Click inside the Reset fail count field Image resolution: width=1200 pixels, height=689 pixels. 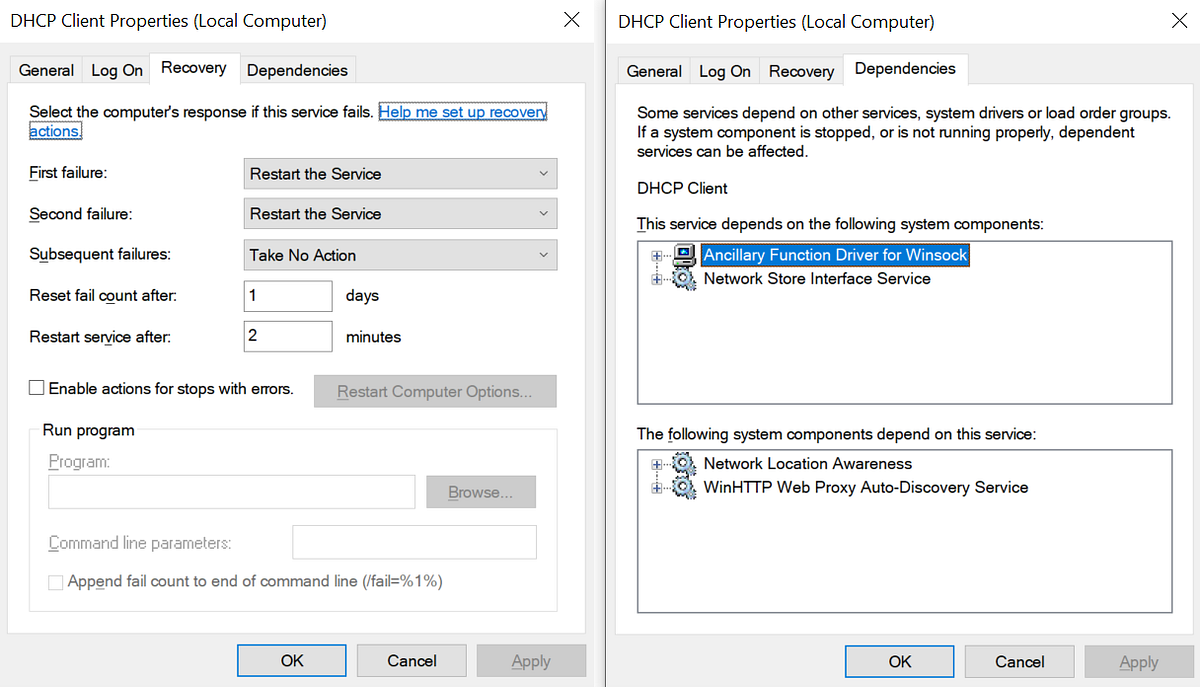[x=287, y=296]
